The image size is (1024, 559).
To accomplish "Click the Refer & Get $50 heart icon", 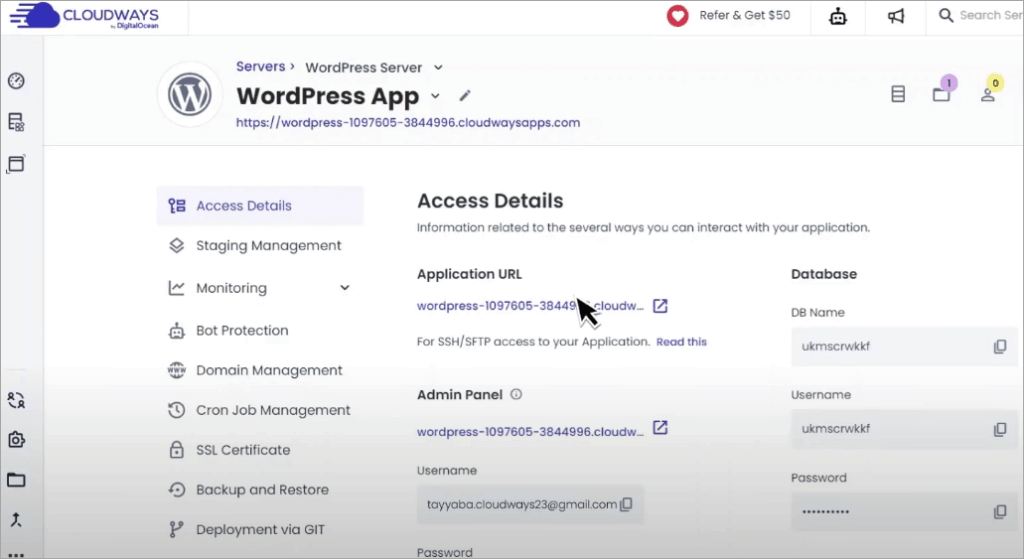I will 677,16.
